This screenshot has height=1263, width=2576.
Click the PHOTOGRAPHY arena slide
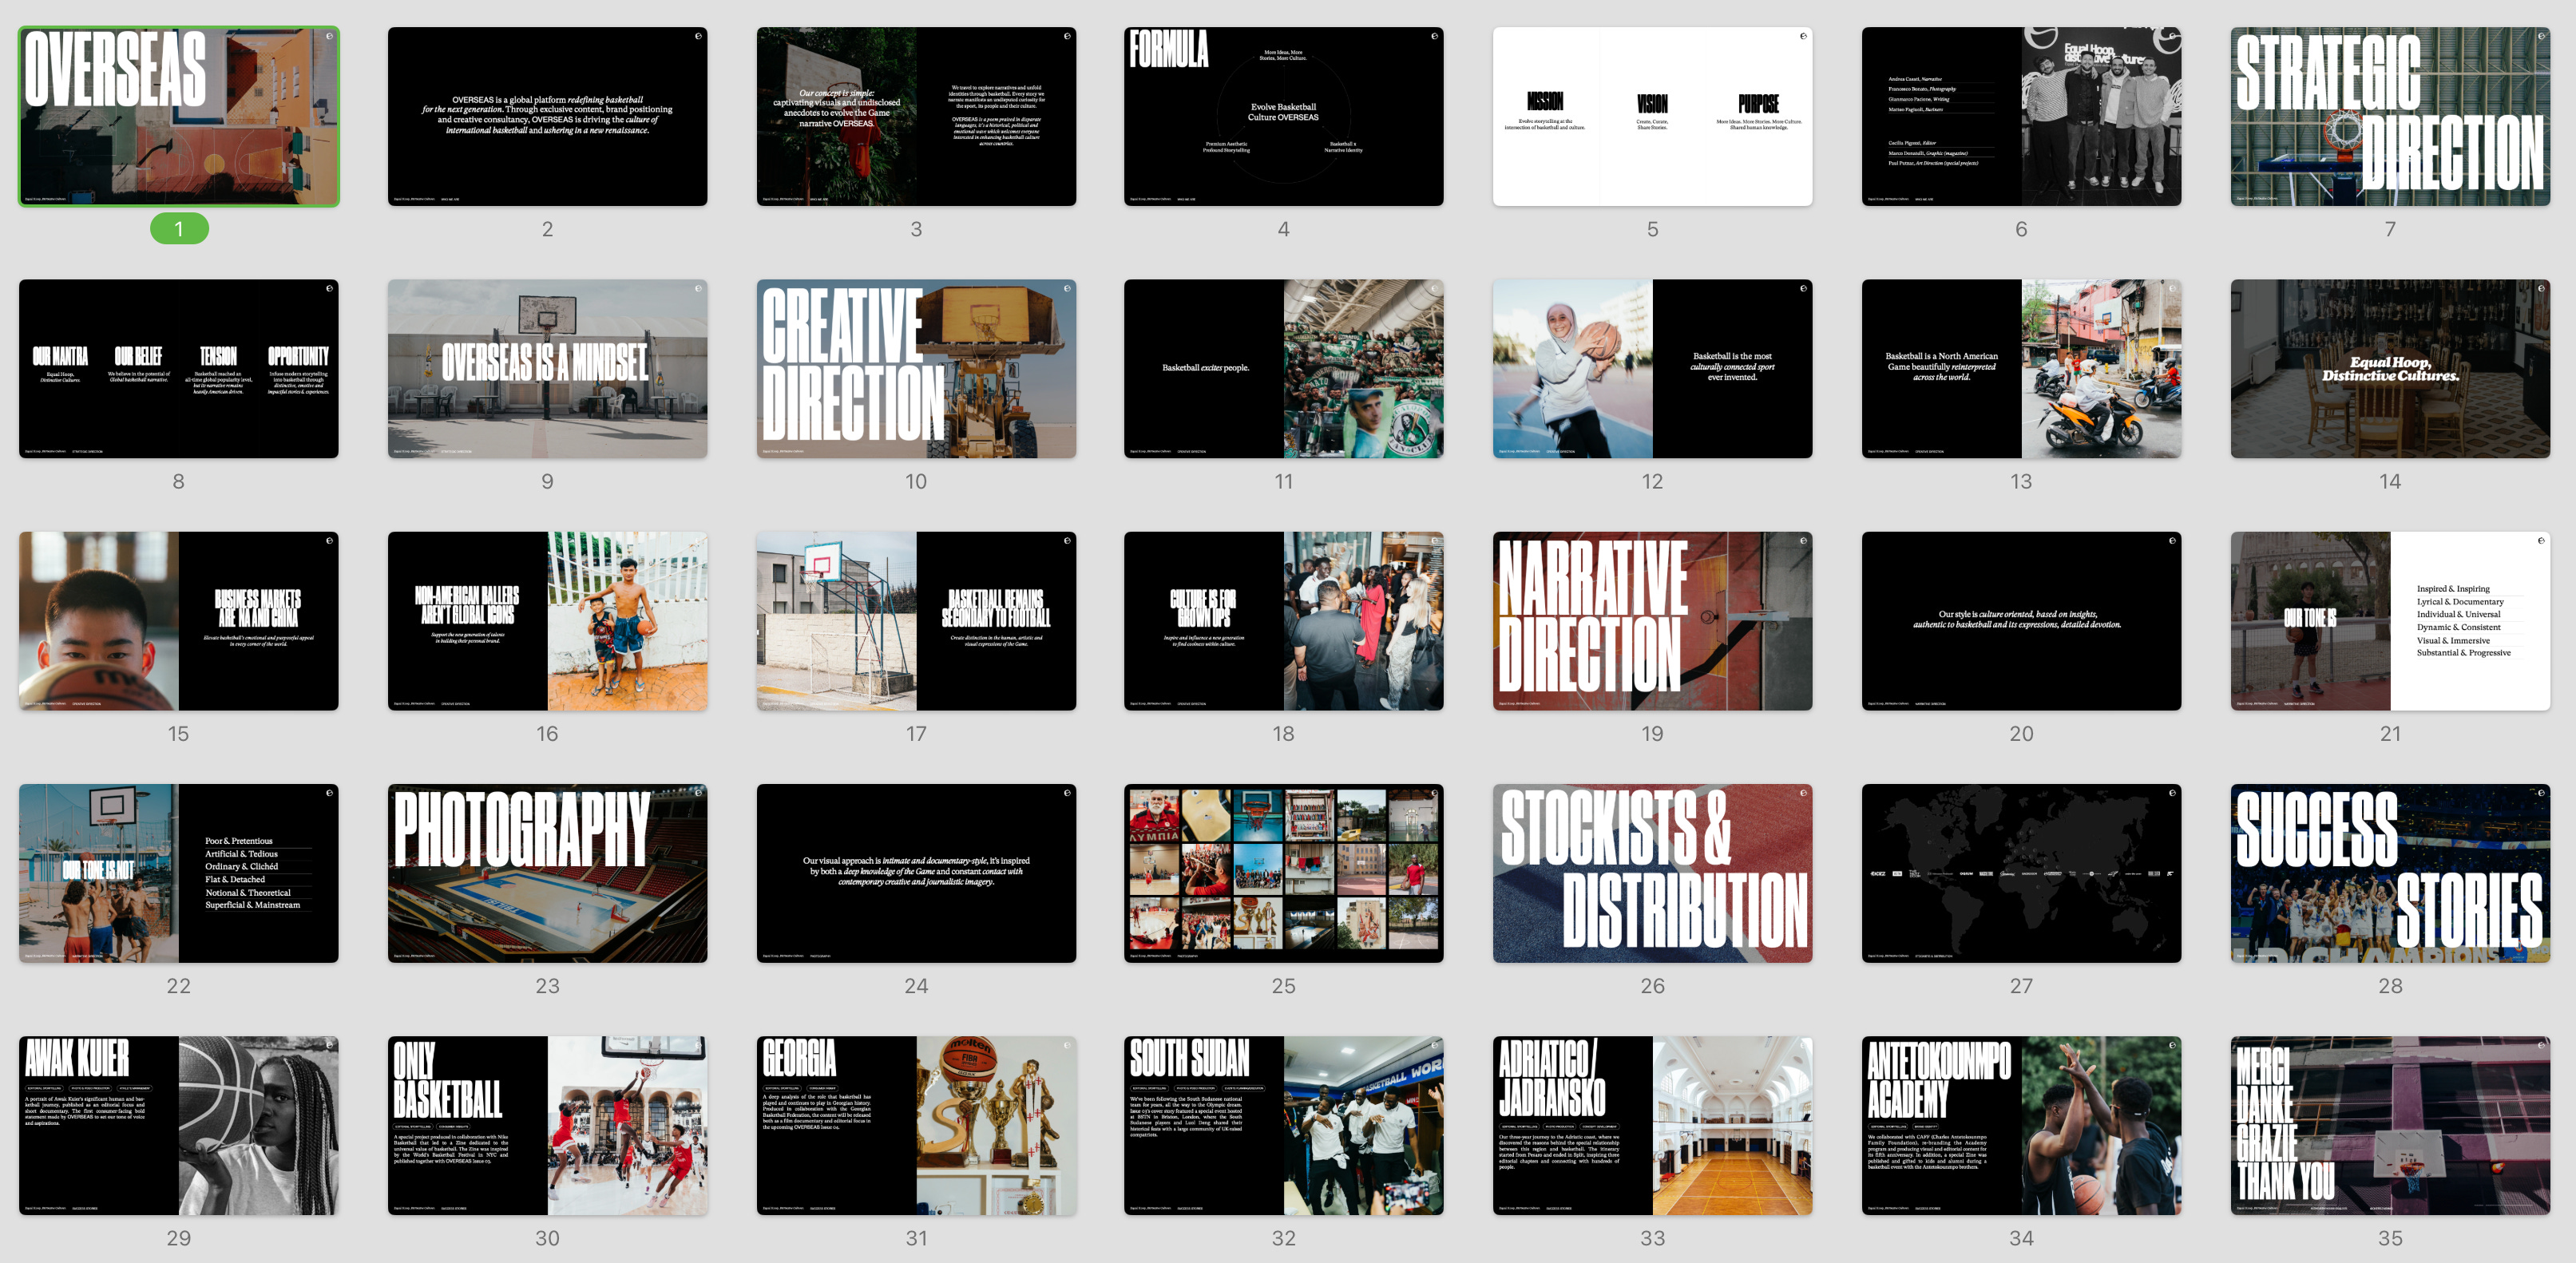pos(547,873)
